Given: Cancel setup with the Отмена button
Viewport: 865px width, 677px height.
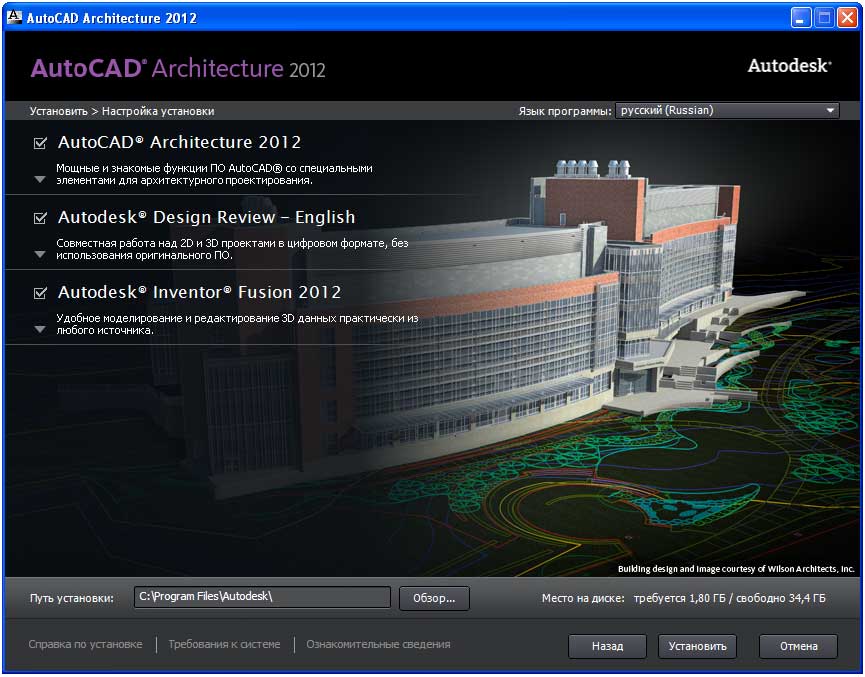Looking at the screenshot, I should coord(797,646).
